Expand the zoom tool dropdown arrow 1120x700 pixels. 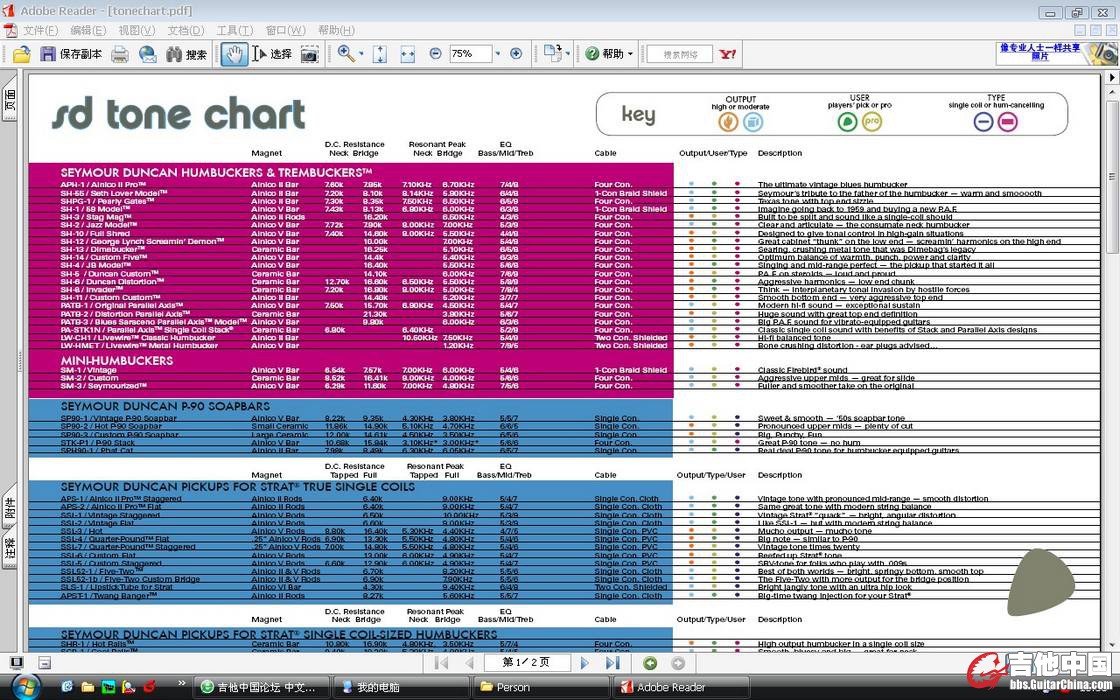tap(361, 54)
